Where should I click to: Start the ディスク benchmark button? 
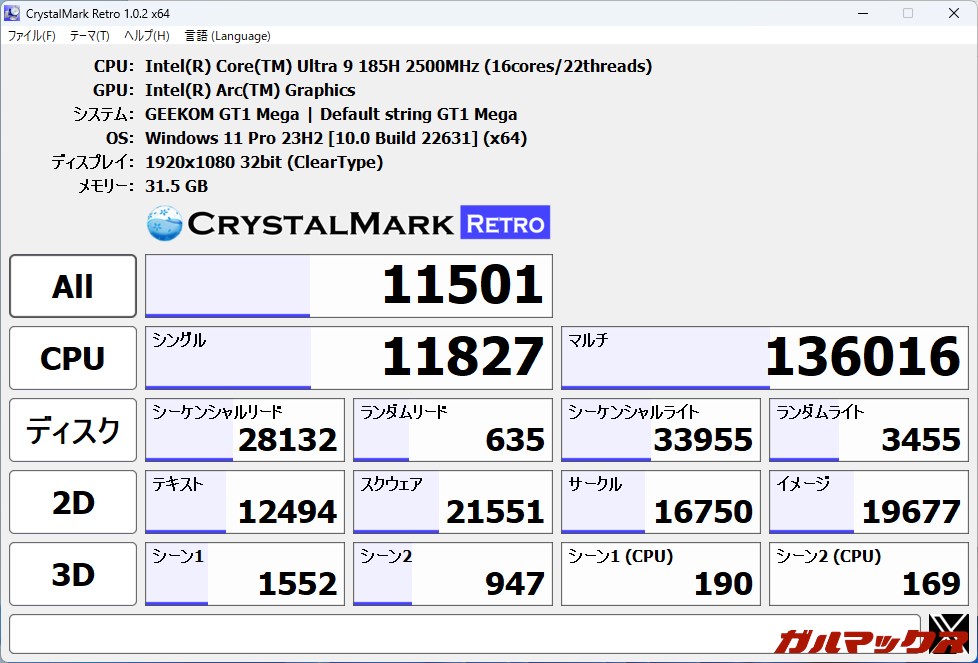[73, 430]
